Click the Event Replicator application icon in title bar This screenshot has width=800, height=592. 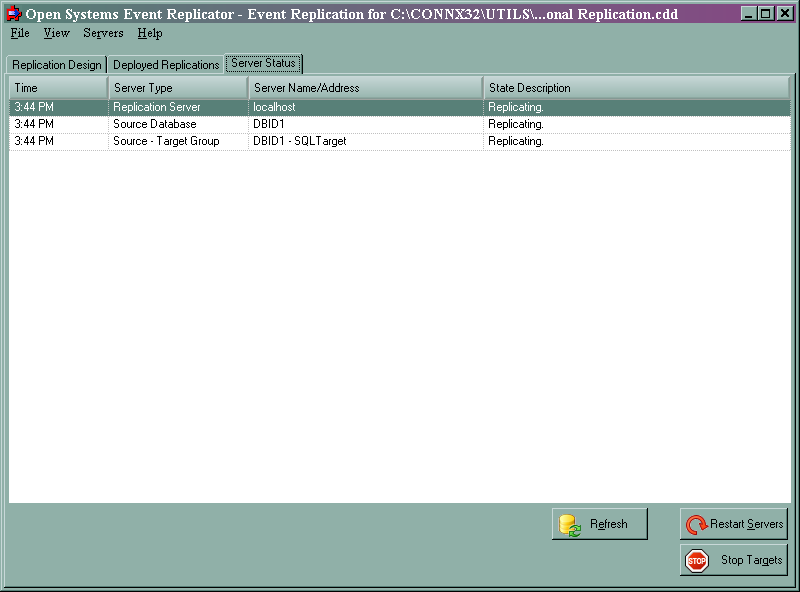tap(13, 13)
